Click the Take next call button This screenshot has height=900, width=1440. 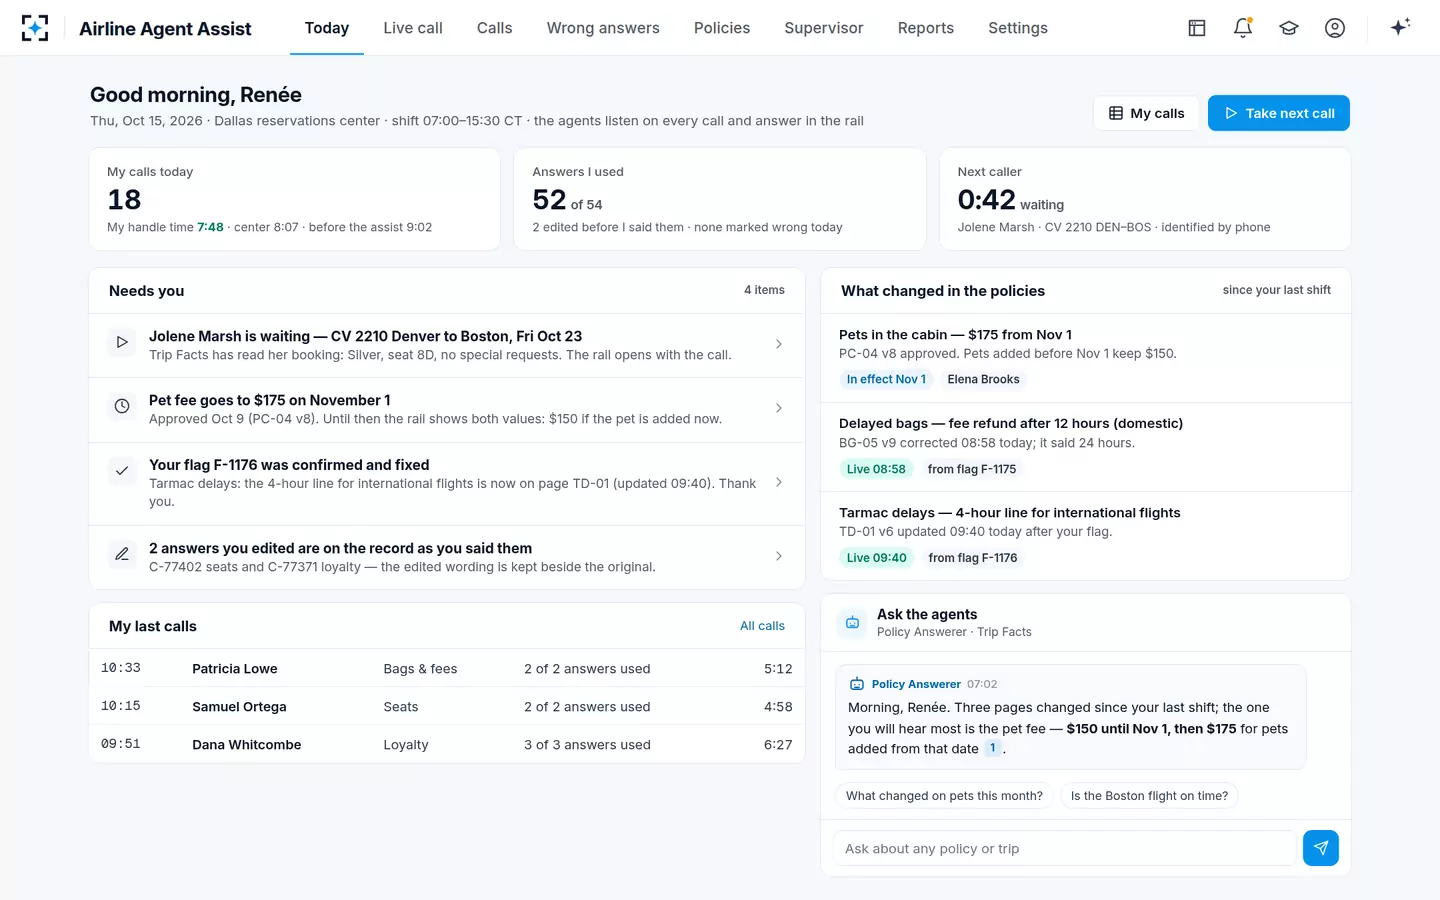pyautogui.click(x=1279, y=113)
